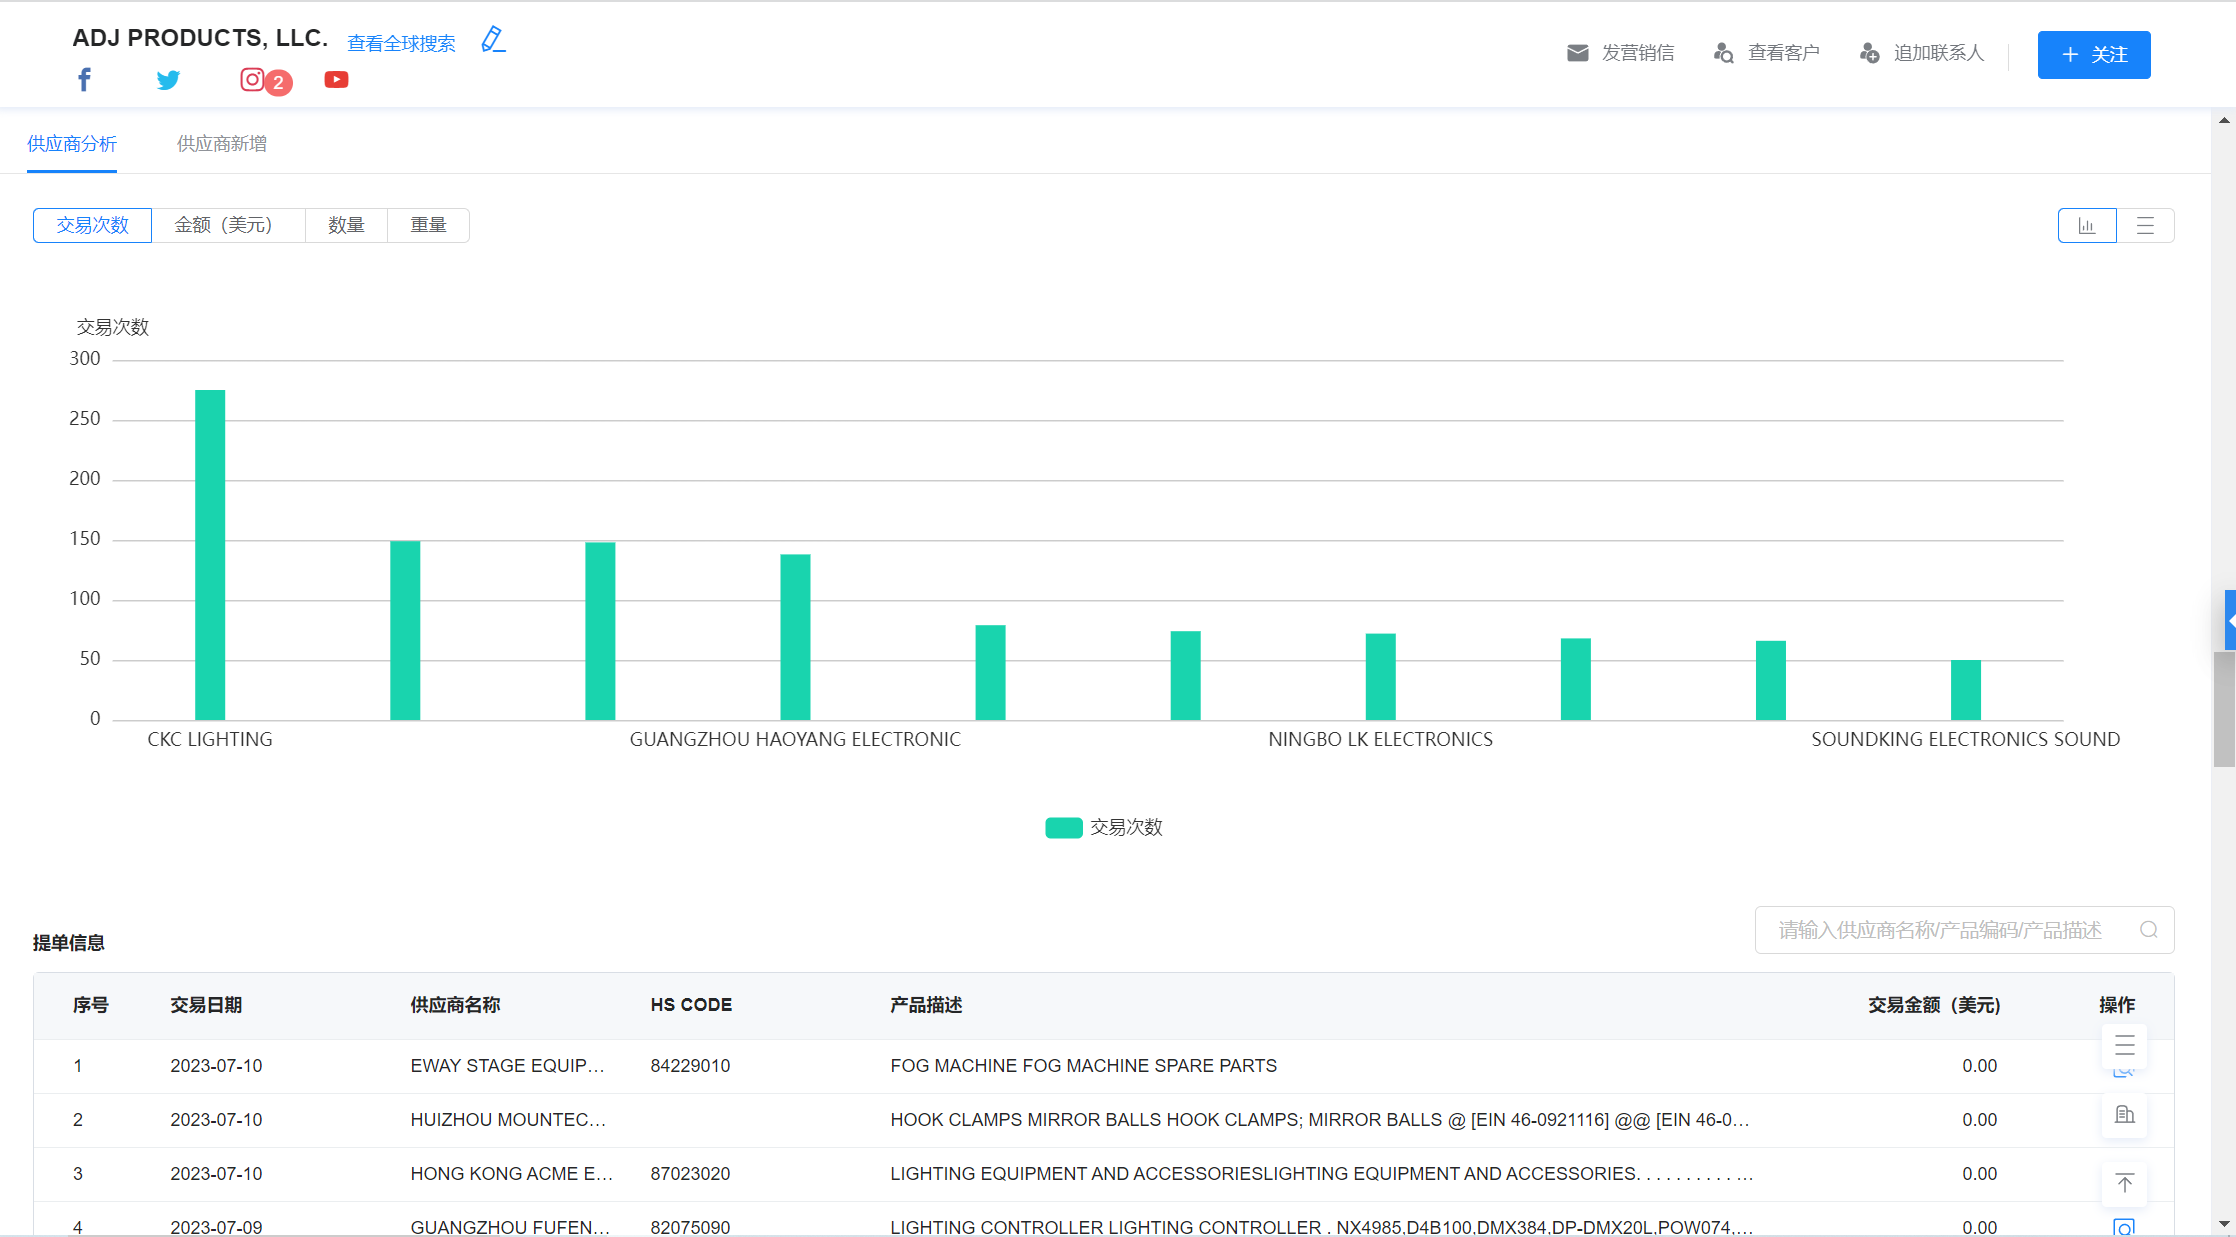Click the scrollbar down arrow
The image size is (2236, 1237).
[x=2224, y=1223]
